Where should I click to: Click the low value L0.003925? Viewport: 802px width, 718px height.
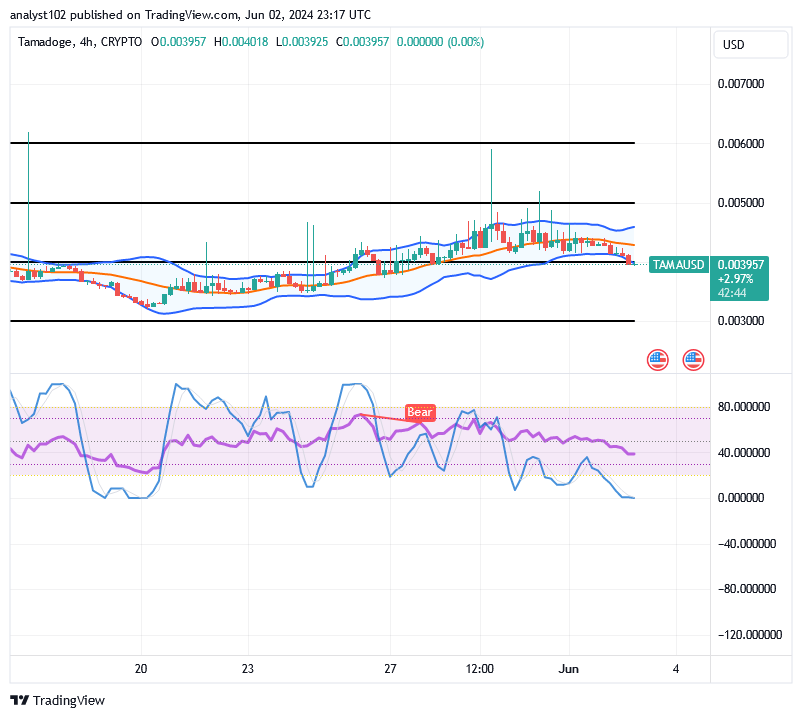coord(302,42)
